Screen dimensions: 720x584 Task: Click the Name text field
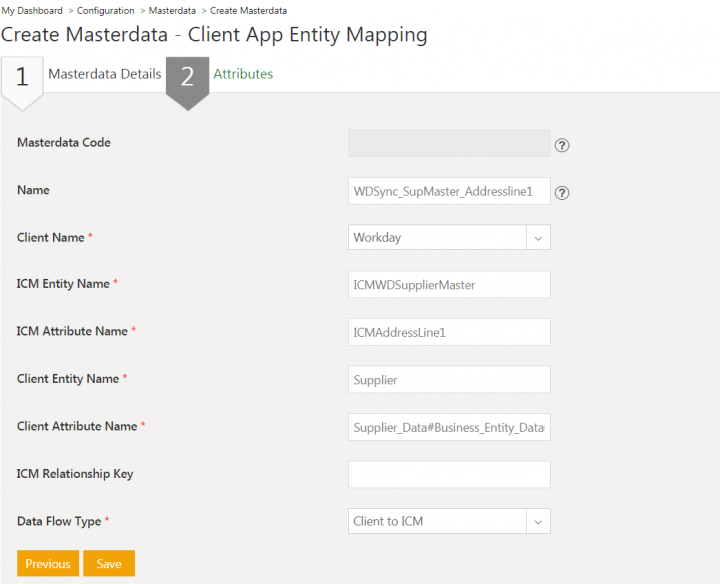pos(449,190)
